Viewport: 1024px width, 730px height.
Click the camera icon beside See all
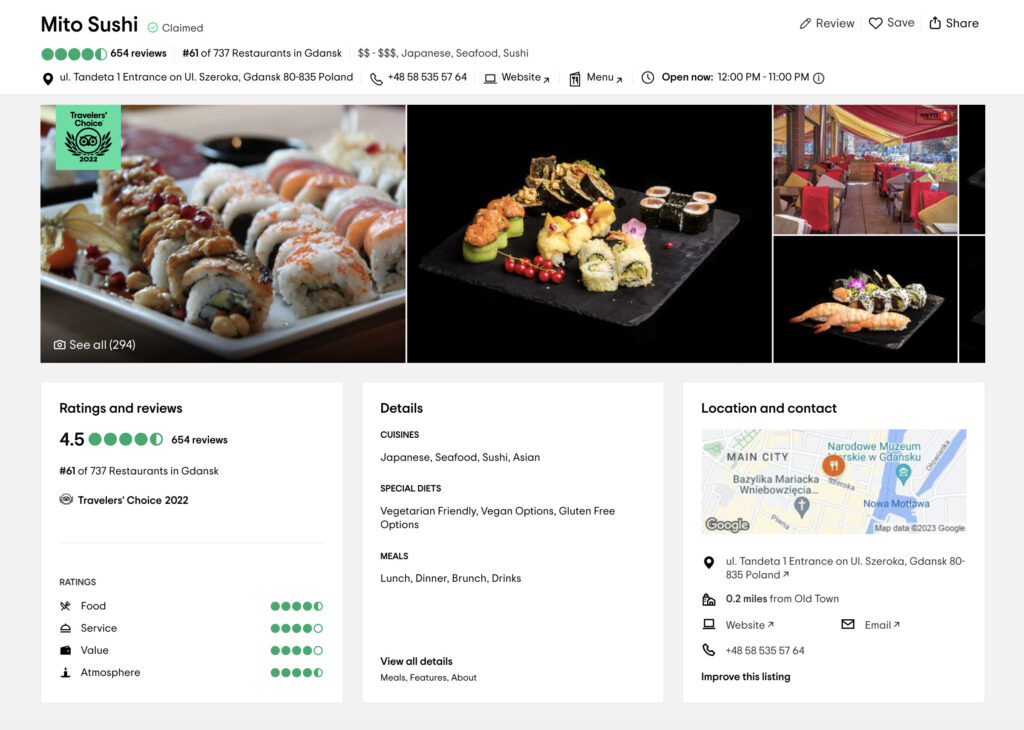59,345
